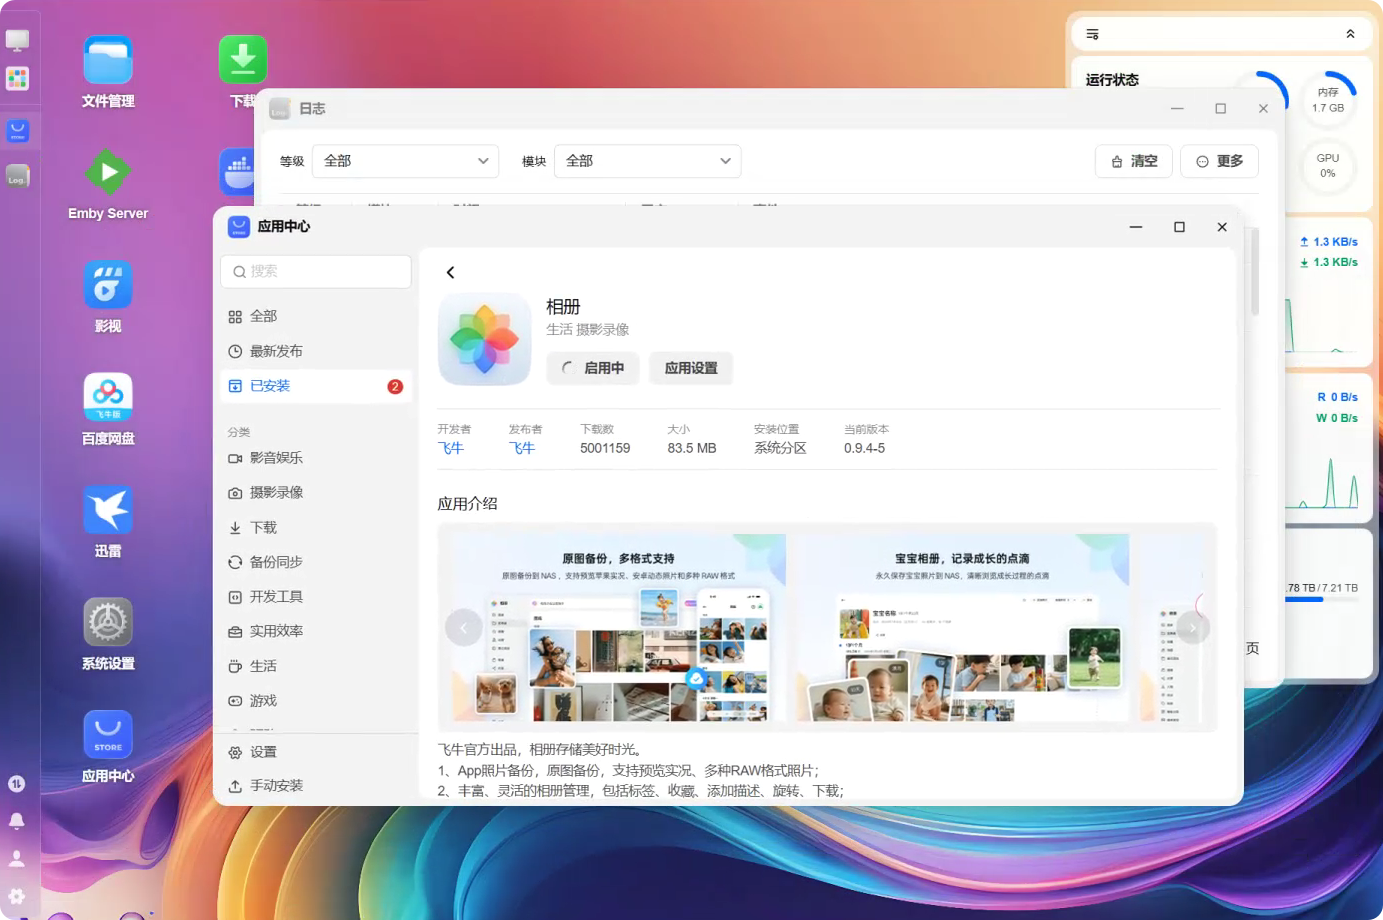Screen dimensions: 1383x920
Task: Open the 等级 dropdown in 日志 window
Action: pyautogui.click(x=406, y=161)
